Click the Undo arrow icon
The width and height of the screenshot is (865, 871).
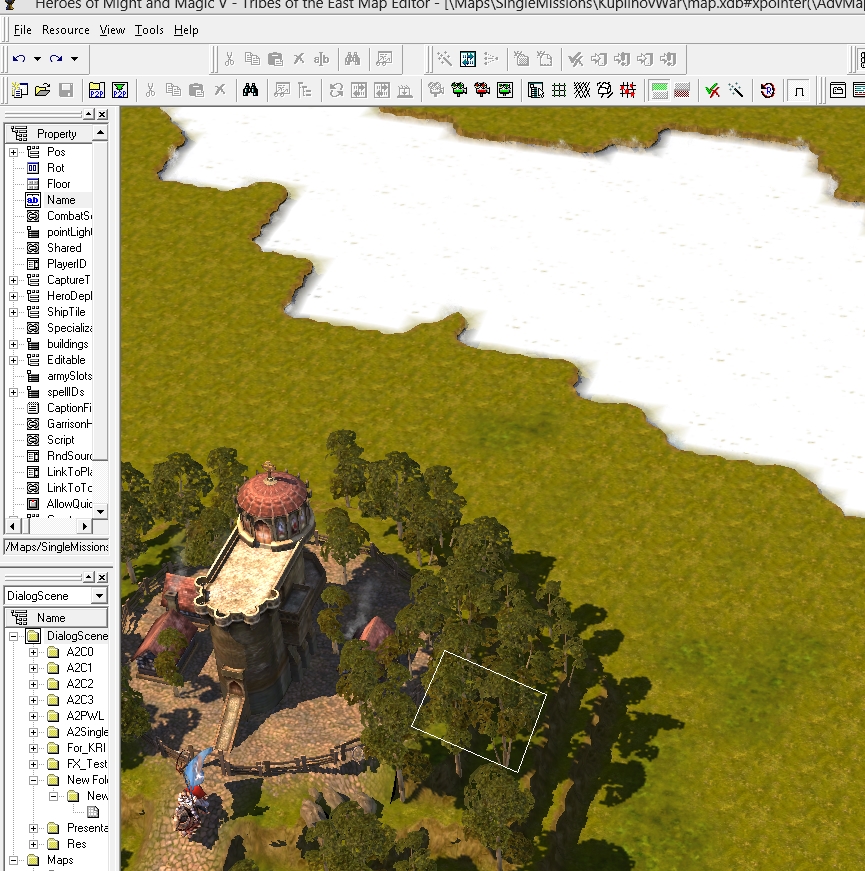pyautogui.click(x=19, y=58)
